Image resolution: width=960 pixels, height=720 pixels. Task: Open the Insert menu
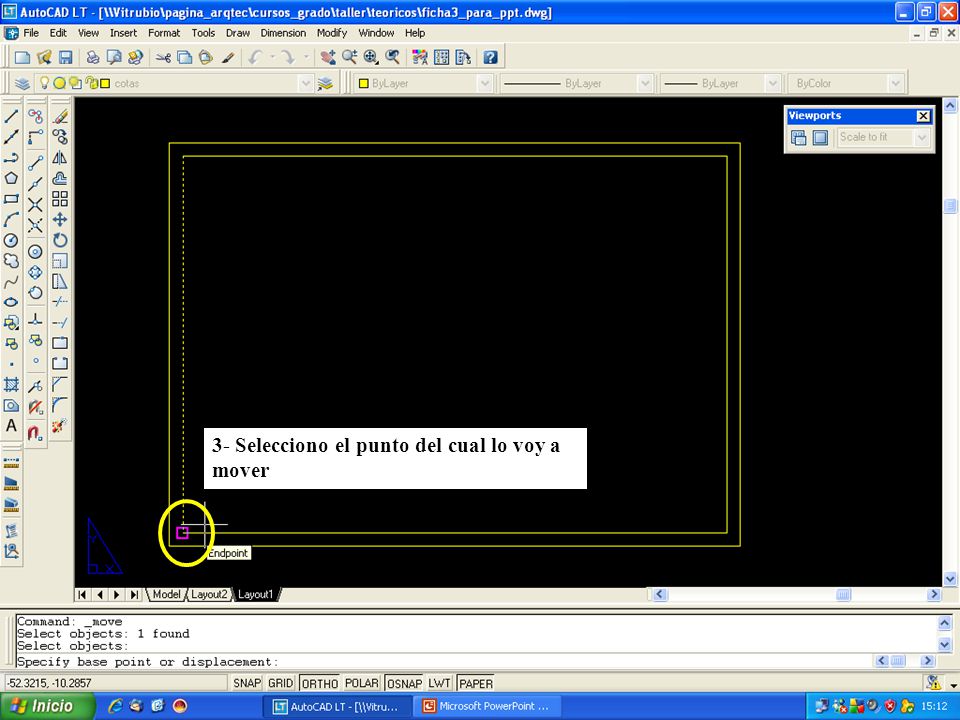click(x=124, y=33)
